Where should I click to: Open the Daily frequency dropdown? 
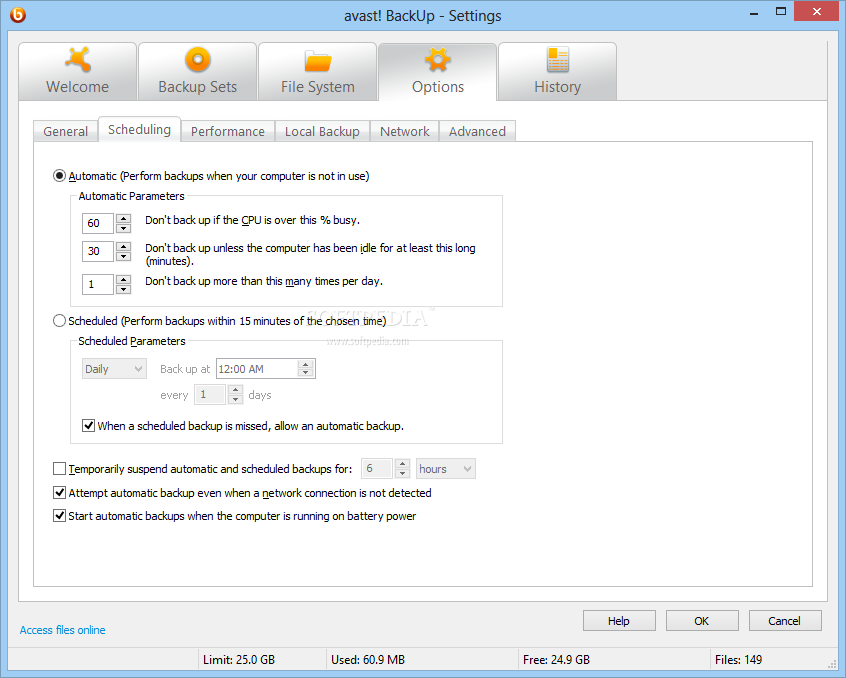click(x=114, y=369)
